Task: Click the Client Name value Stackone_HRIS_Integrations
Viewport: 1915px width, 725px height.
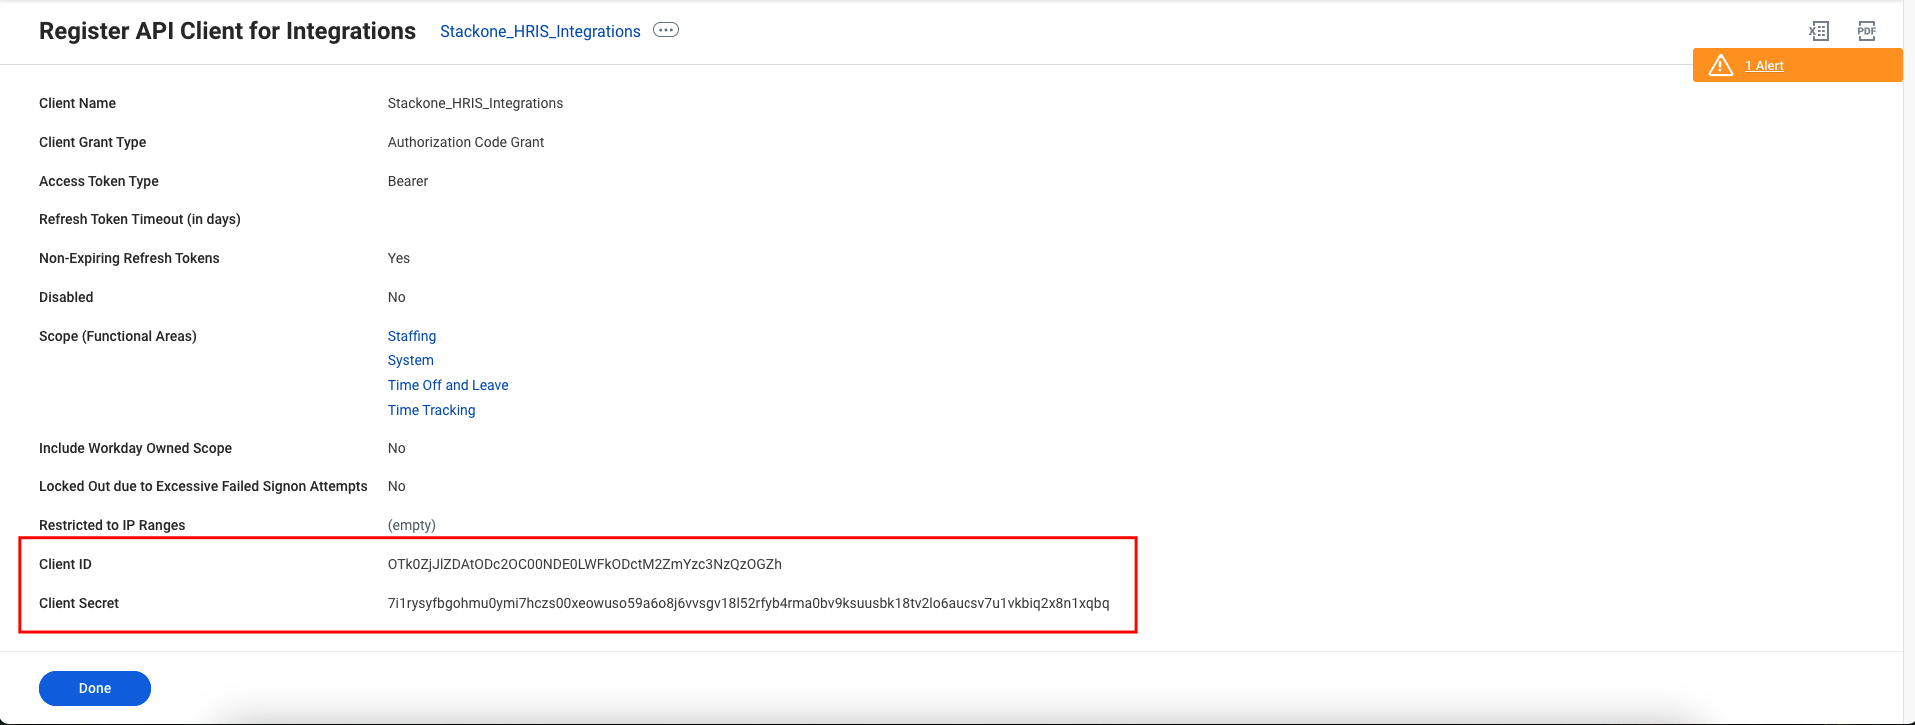Action: (x=475, y=103)
